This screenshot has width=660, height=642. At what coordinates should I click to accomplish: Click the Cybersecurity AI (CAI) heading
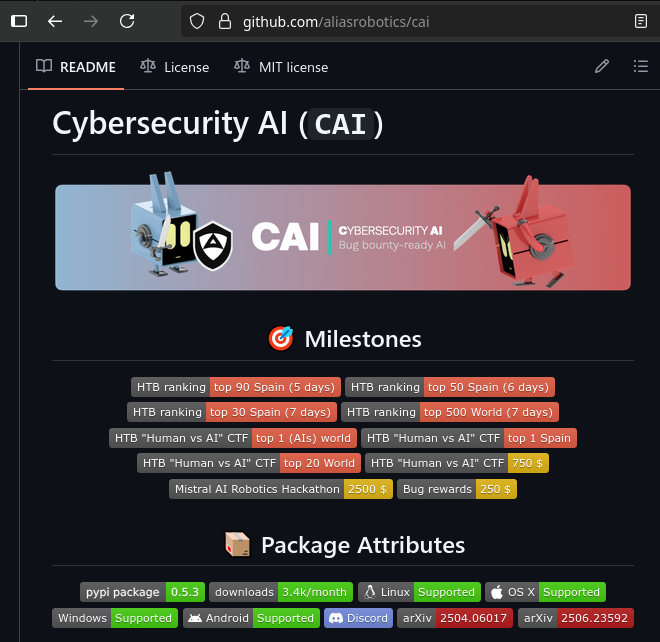(218, 124)
